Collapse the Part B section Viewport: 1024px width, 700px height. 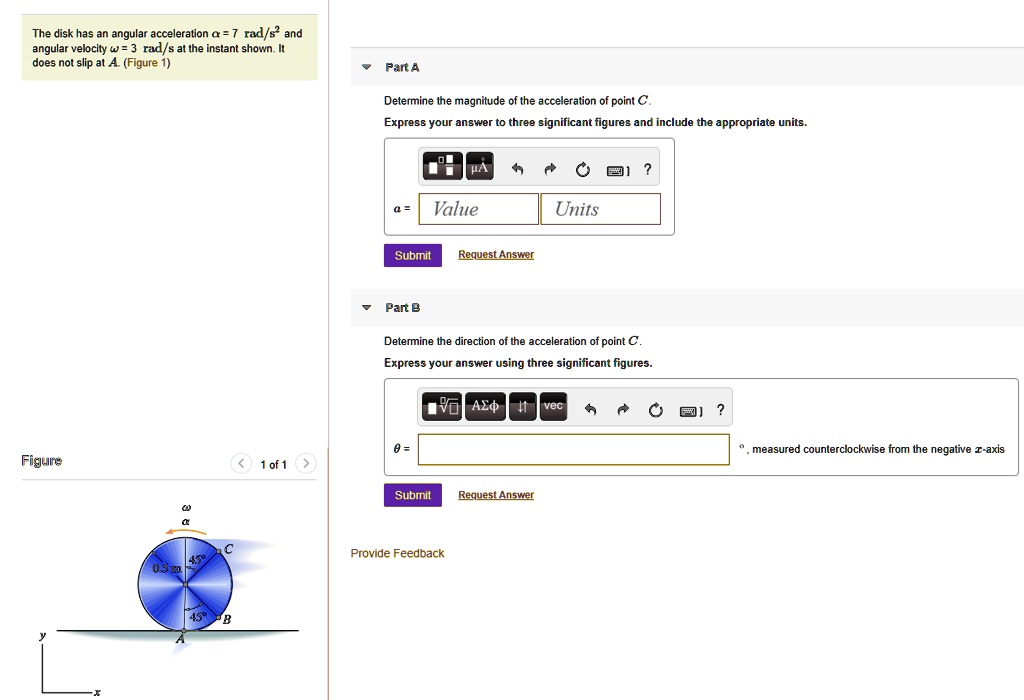[365, 308]
